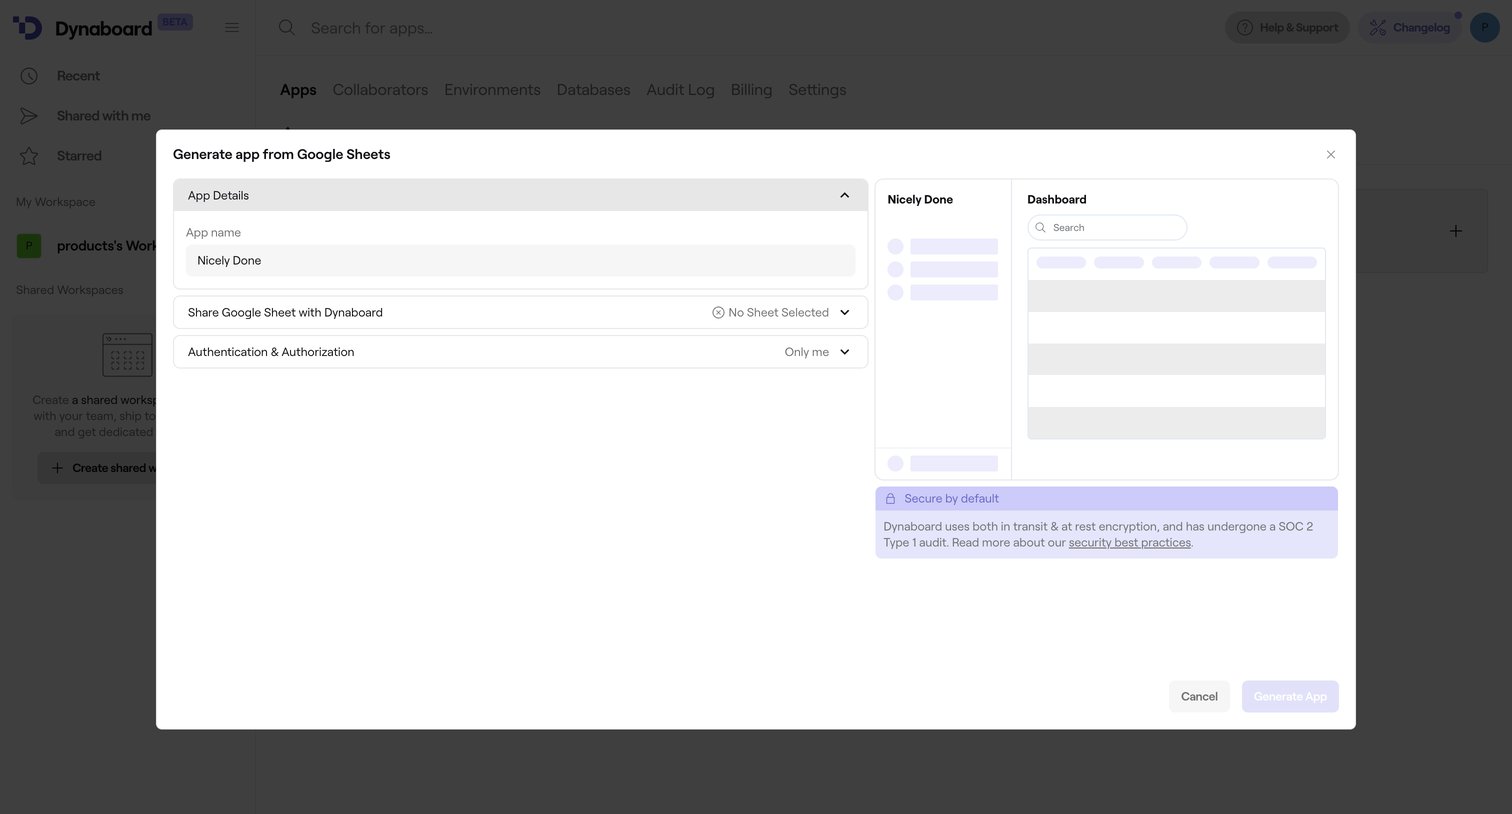Screen dimensions: 1512x814
Task: Click the BETA badge next to Dynaboard
Action: tap(175, 22)
